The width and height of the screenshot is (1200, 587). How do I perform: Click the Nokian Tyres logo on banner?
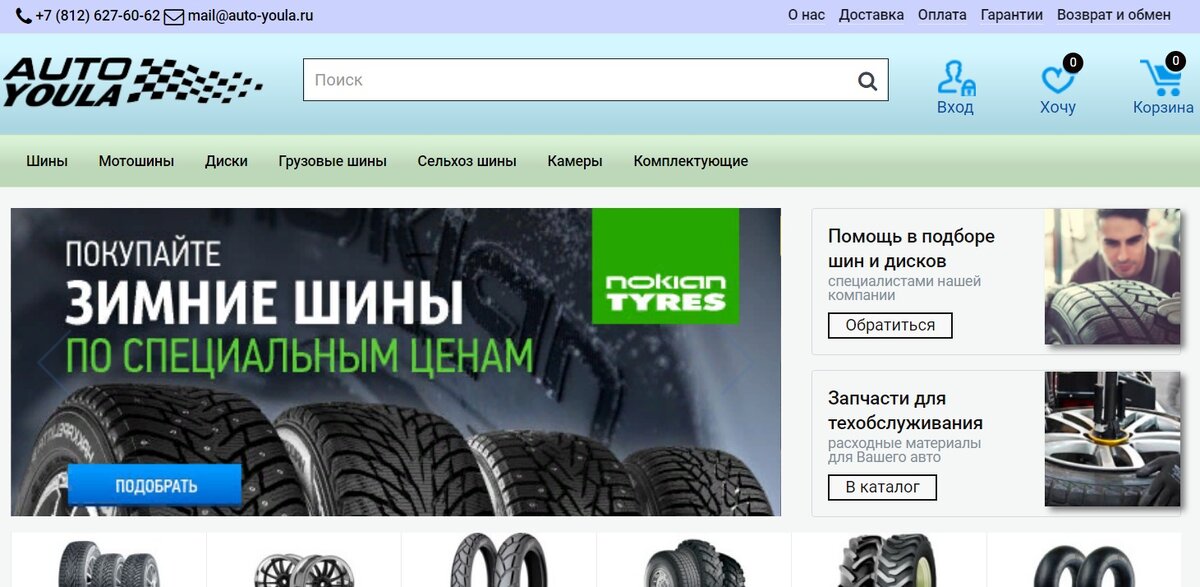665,266
